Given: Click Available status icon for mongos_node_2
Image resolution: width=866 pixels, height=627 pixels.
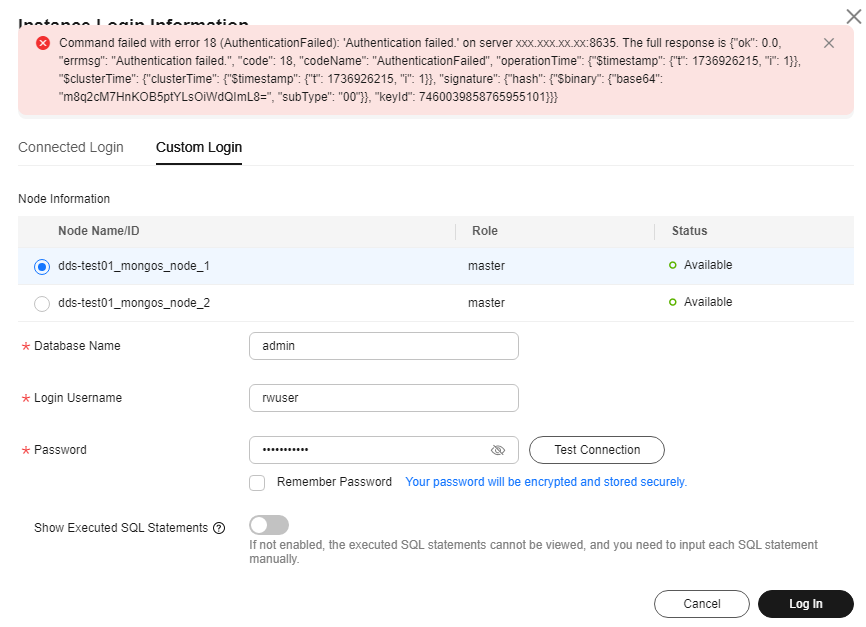Looking at the screenshot, I should [673, 302].
